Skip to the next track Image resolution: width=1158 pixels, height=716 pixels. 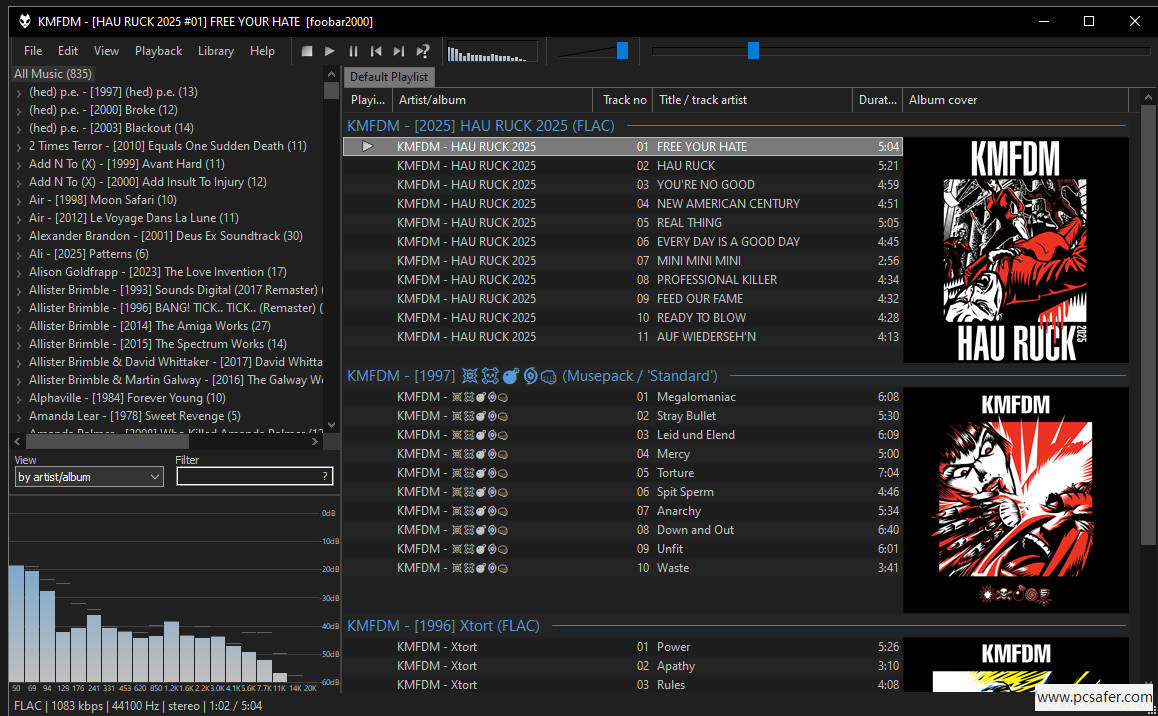(x=399, y=51)
